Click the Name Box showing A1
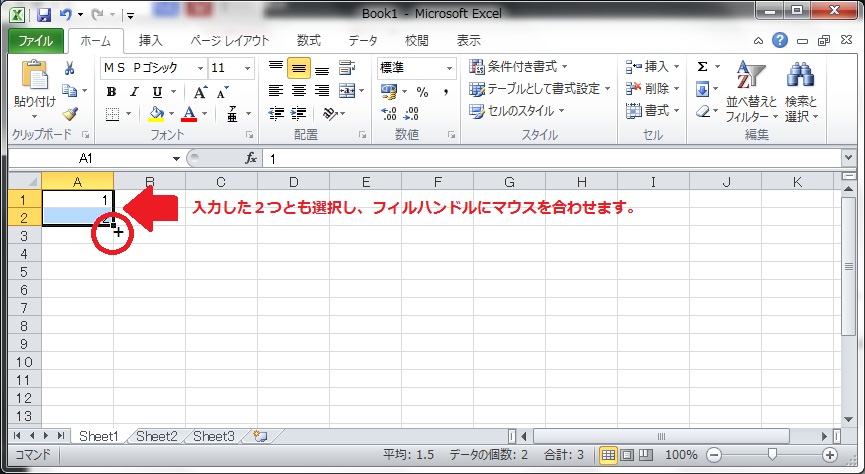 (x=86, y=159)
